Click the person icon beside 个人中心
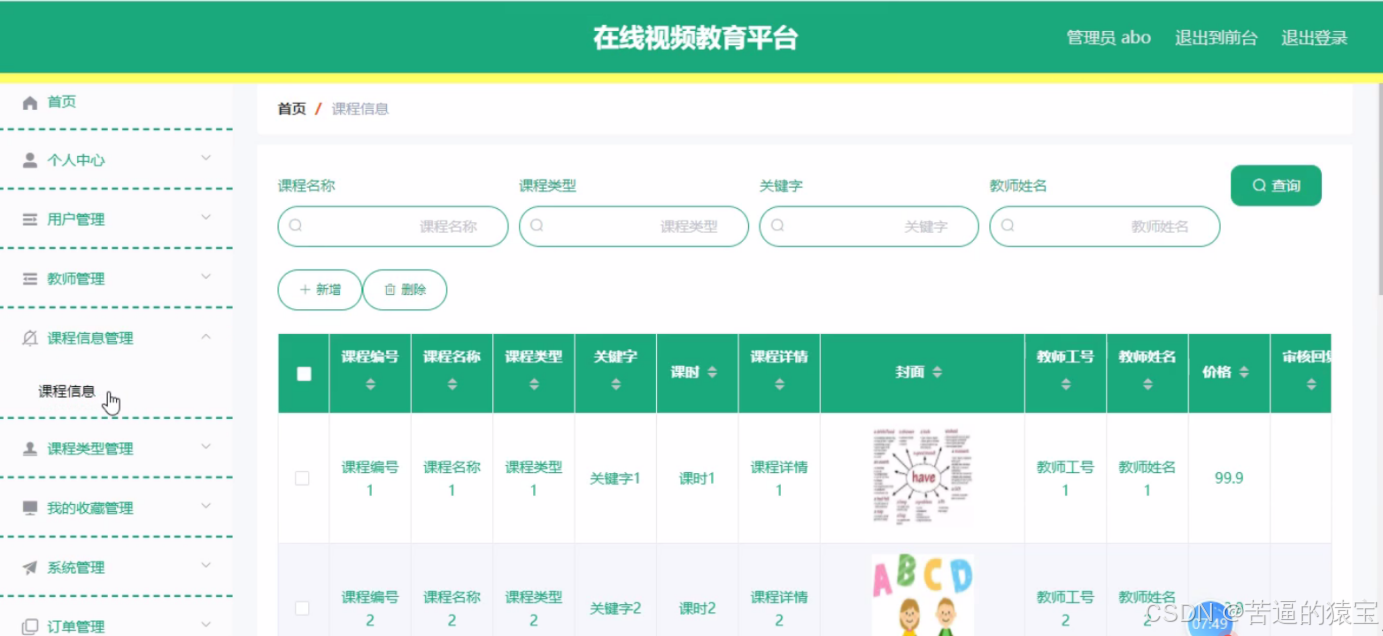The width and height of the screenshot is (1383, 636). (30, 160)
